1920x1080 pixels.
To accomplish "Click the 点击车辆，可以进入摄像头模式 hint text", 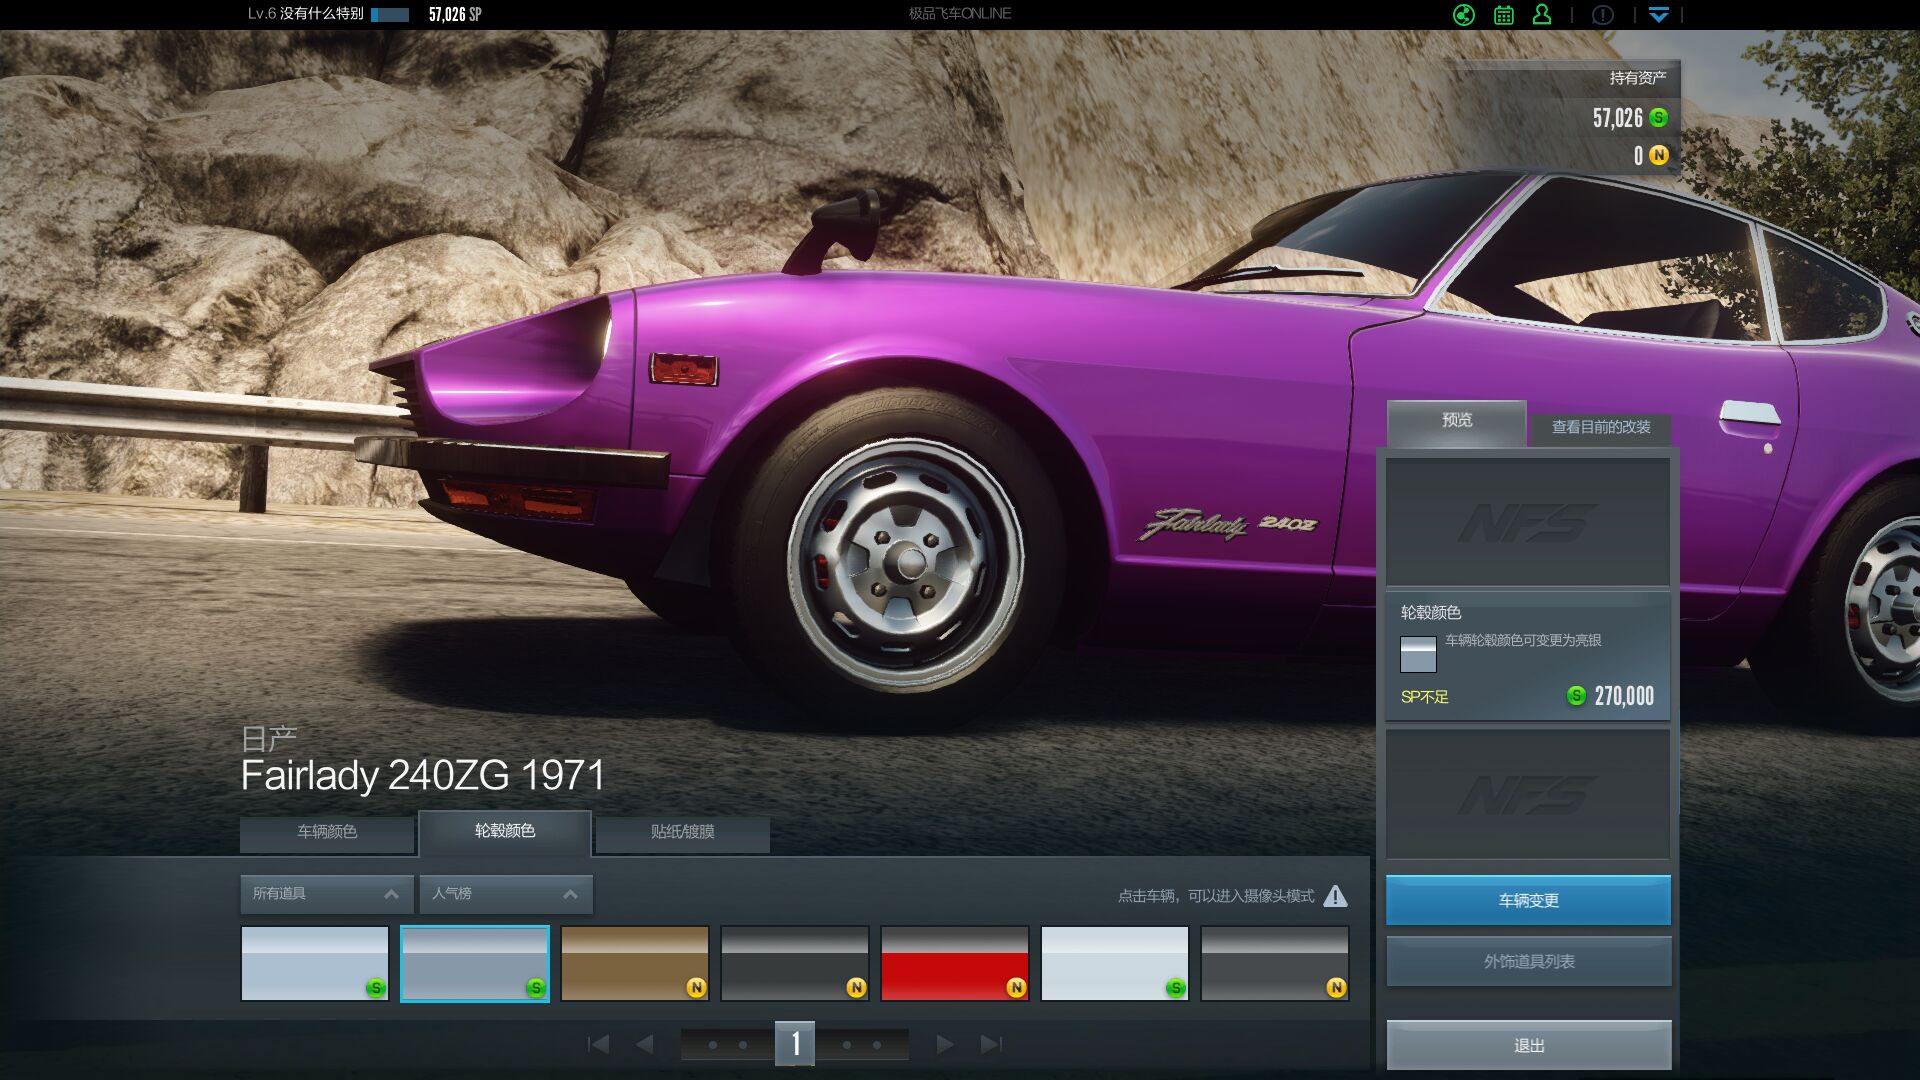I will tap(1216, 896).
